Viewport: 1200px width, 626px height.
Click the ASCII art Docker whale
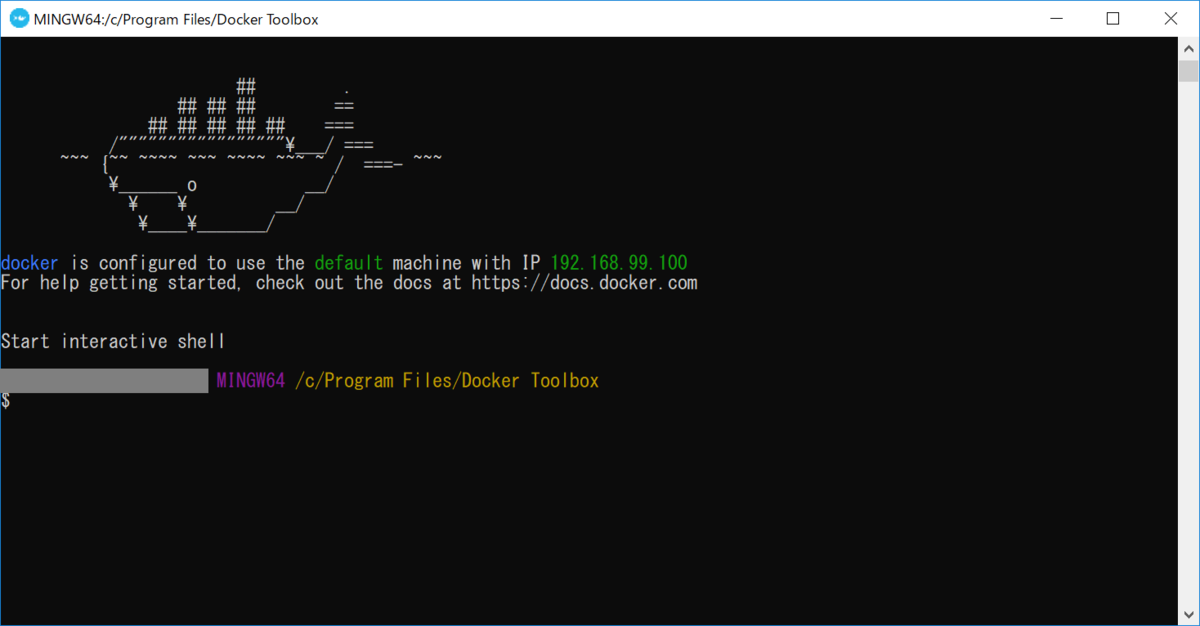250,155
